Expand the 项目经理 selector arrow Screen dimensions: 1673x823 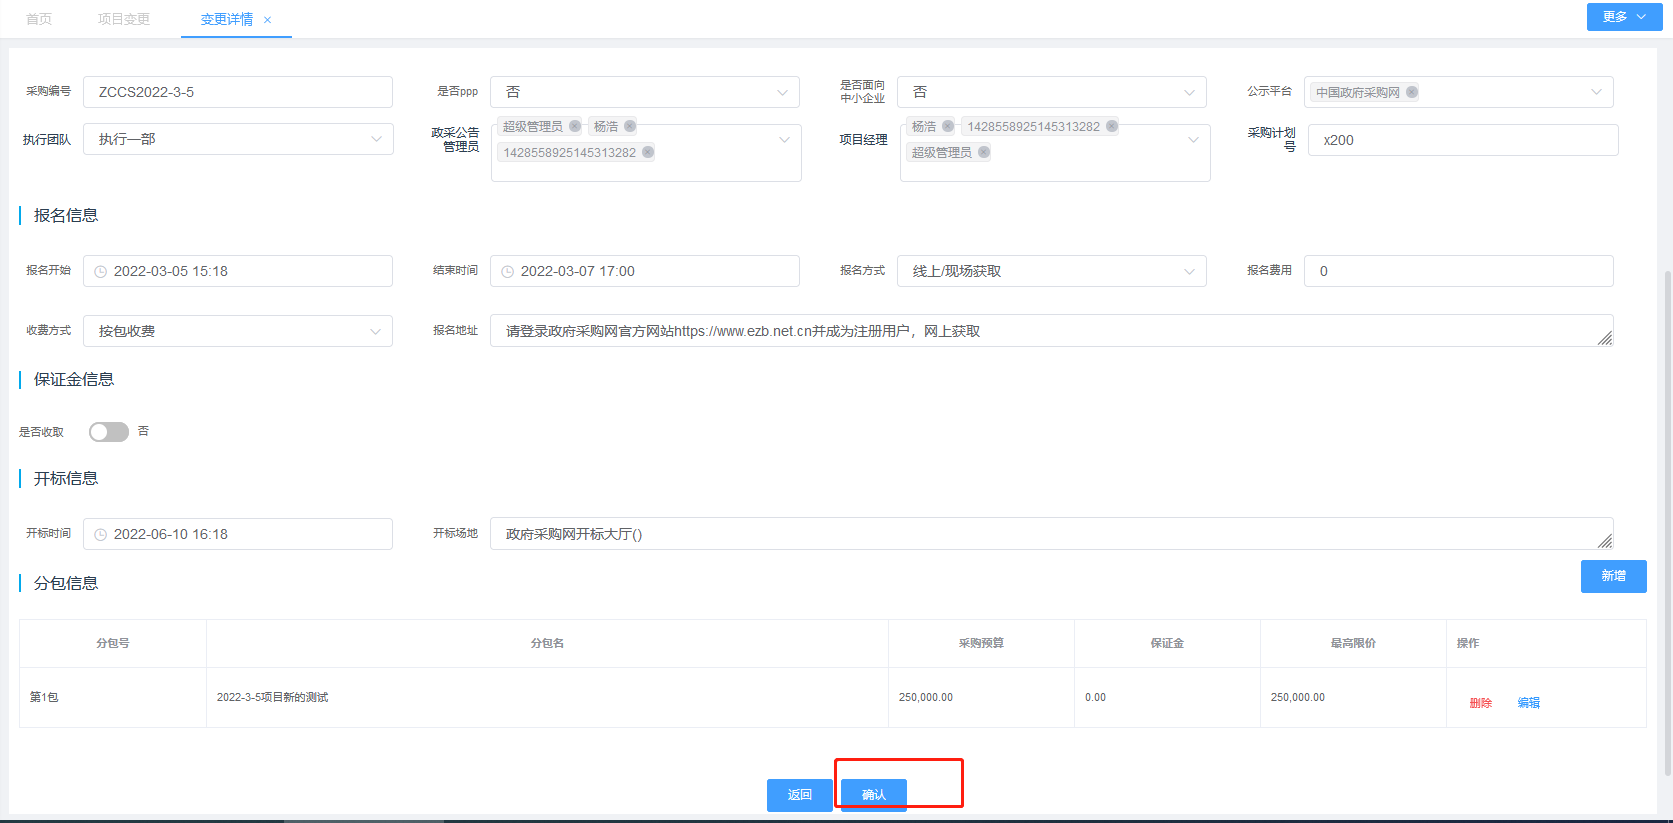[1193, 140]
